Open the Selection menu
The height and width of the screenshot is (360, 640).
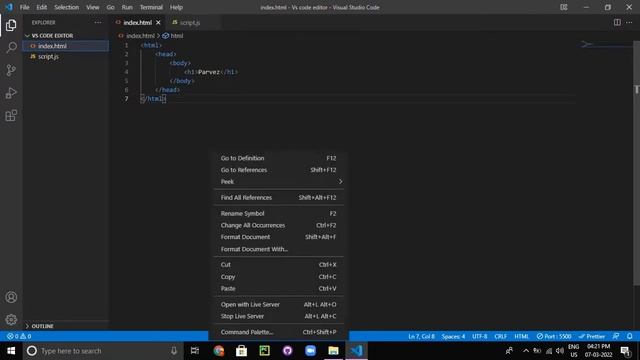point(67,7)
